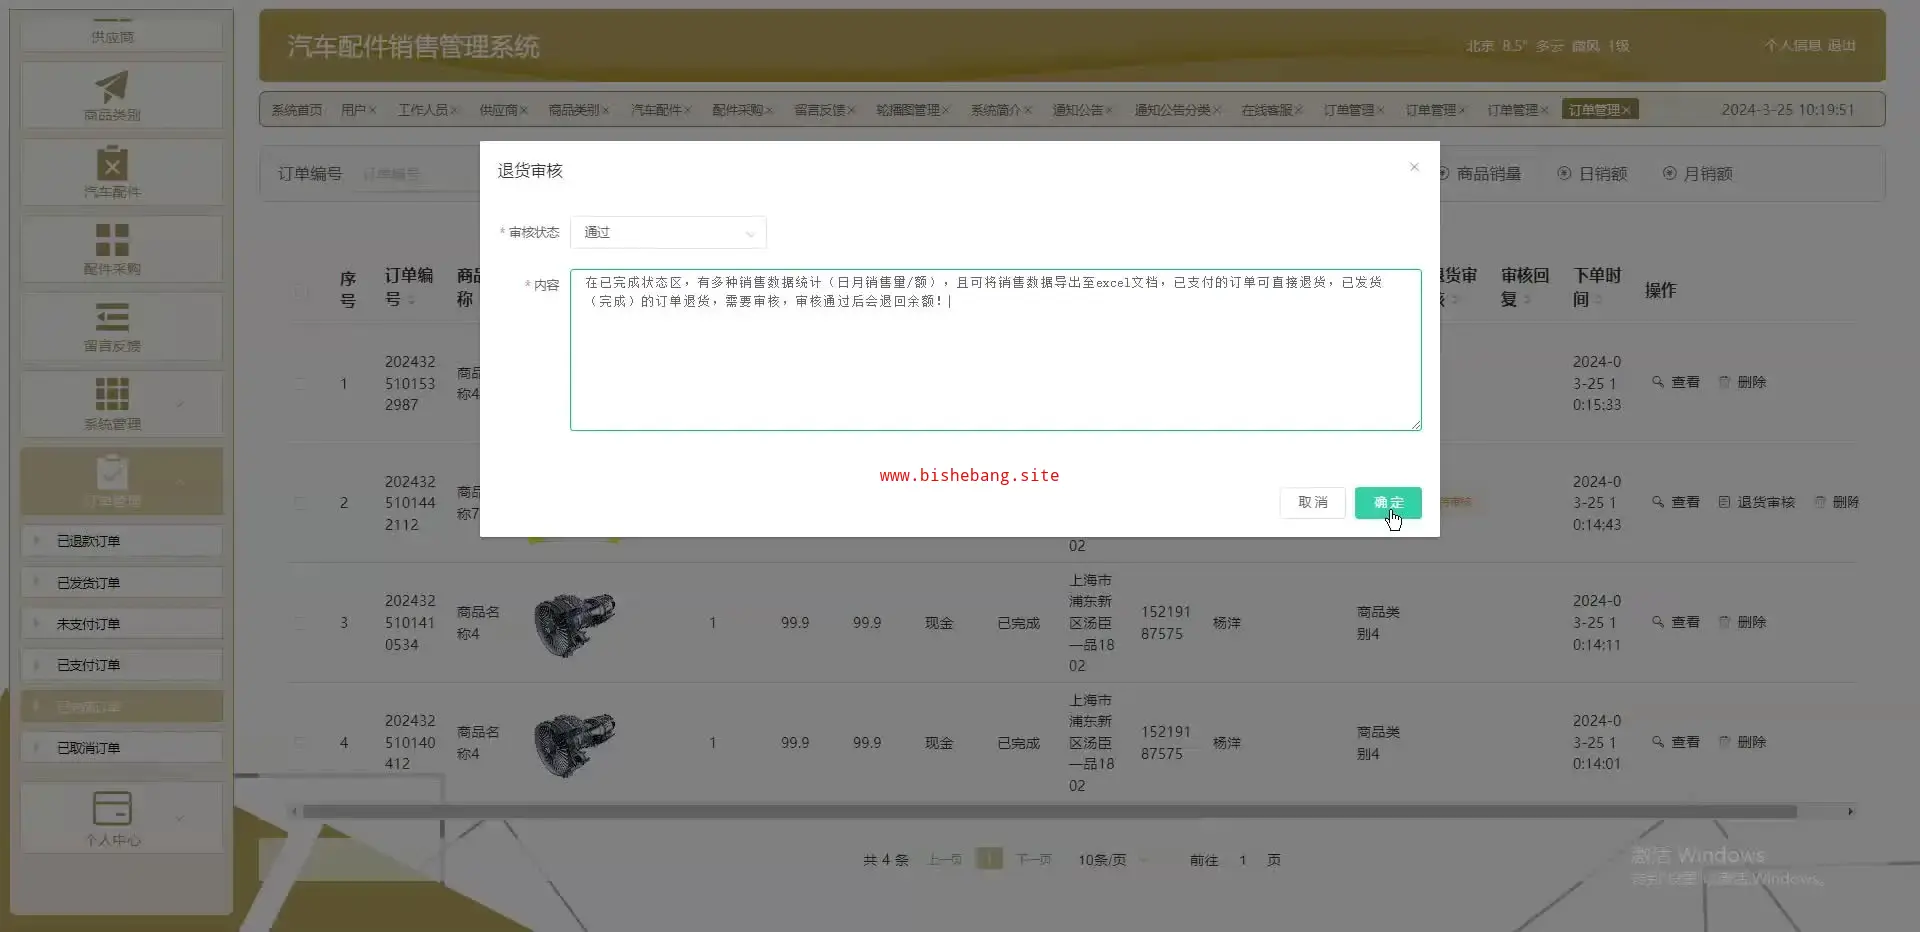Tick the select-all checkbox in table header
This screenshot has height=932, width=1920.
click(x=301, y=291)
